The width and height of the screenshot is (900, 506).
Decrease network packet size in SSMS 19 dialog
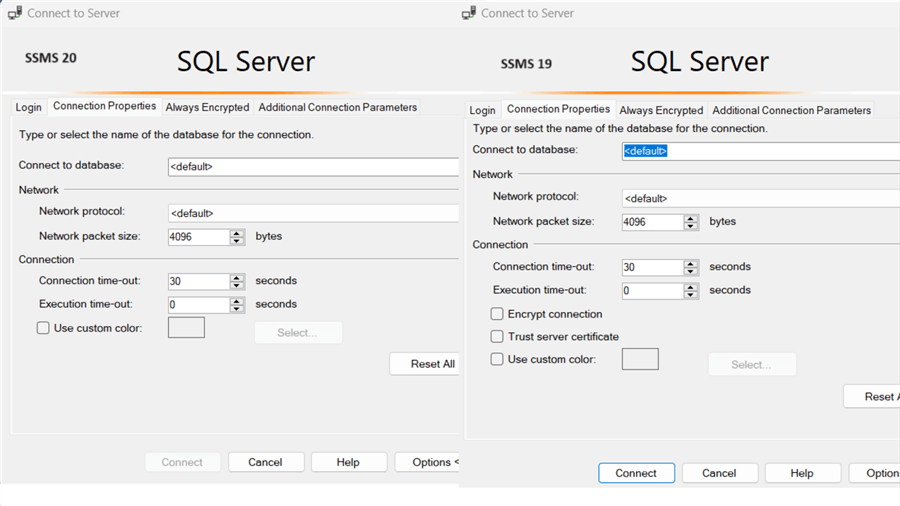(x=691, y=227)
